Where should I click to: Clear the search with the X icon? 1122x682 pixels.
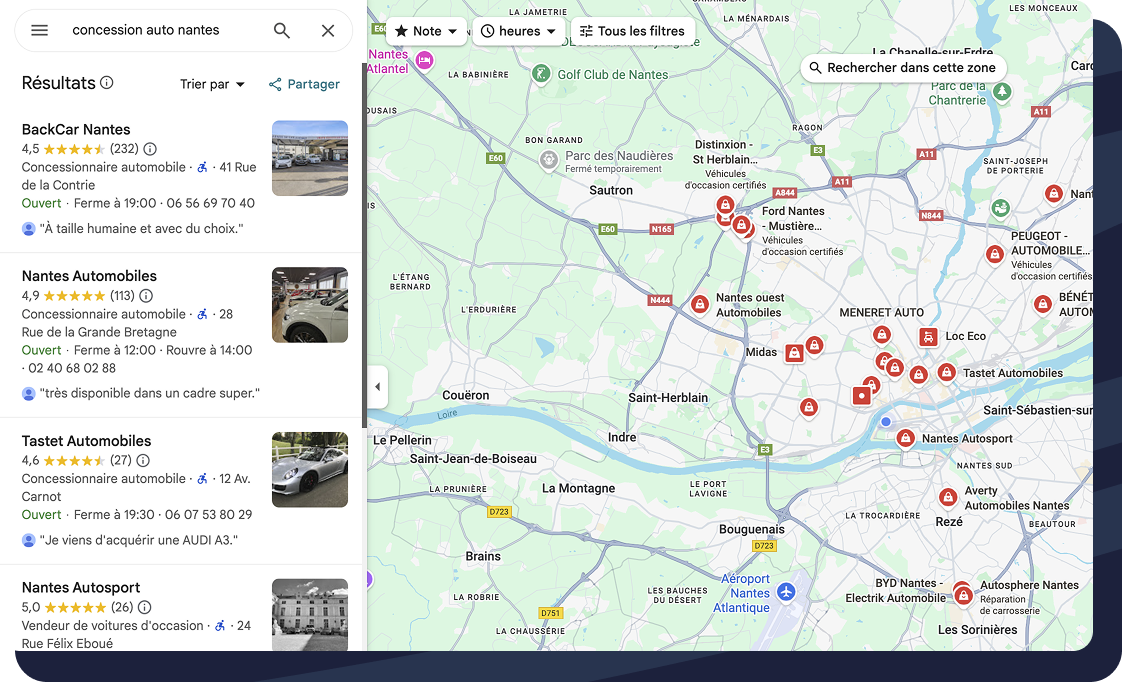pos(328,30)
